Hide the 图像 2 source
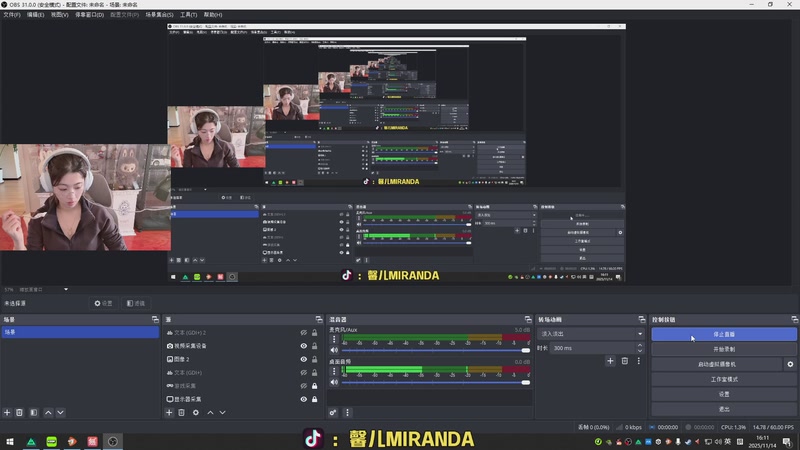 304,359
